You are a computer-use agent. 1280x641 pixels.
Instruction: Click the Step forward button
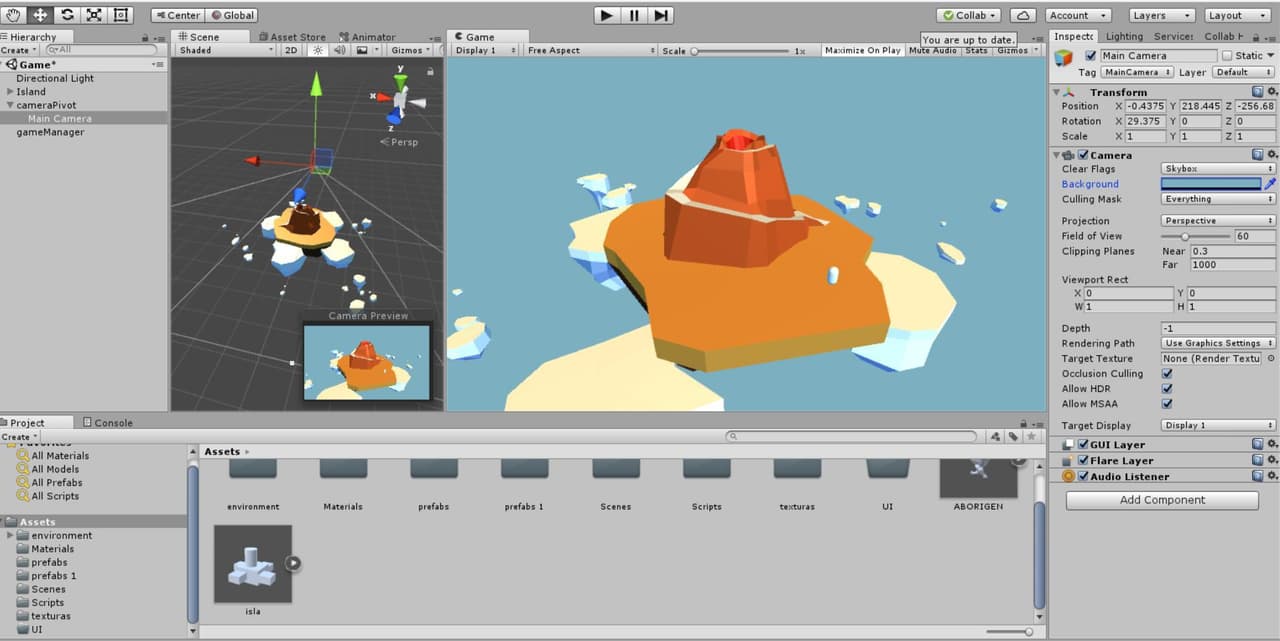pos(660,15)
